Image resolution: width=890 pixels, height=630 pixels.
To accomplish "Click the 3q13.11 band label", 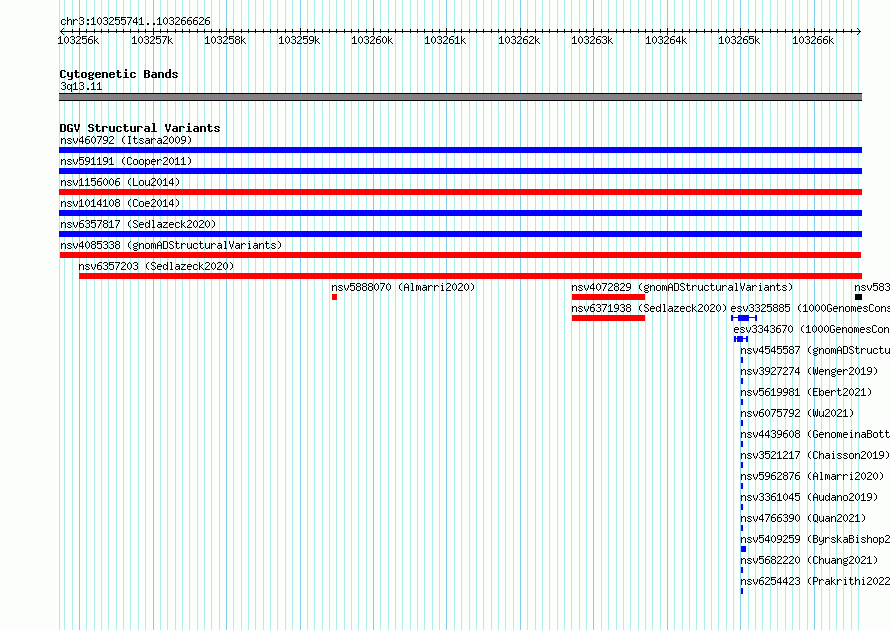I will (x=81, y=86).
